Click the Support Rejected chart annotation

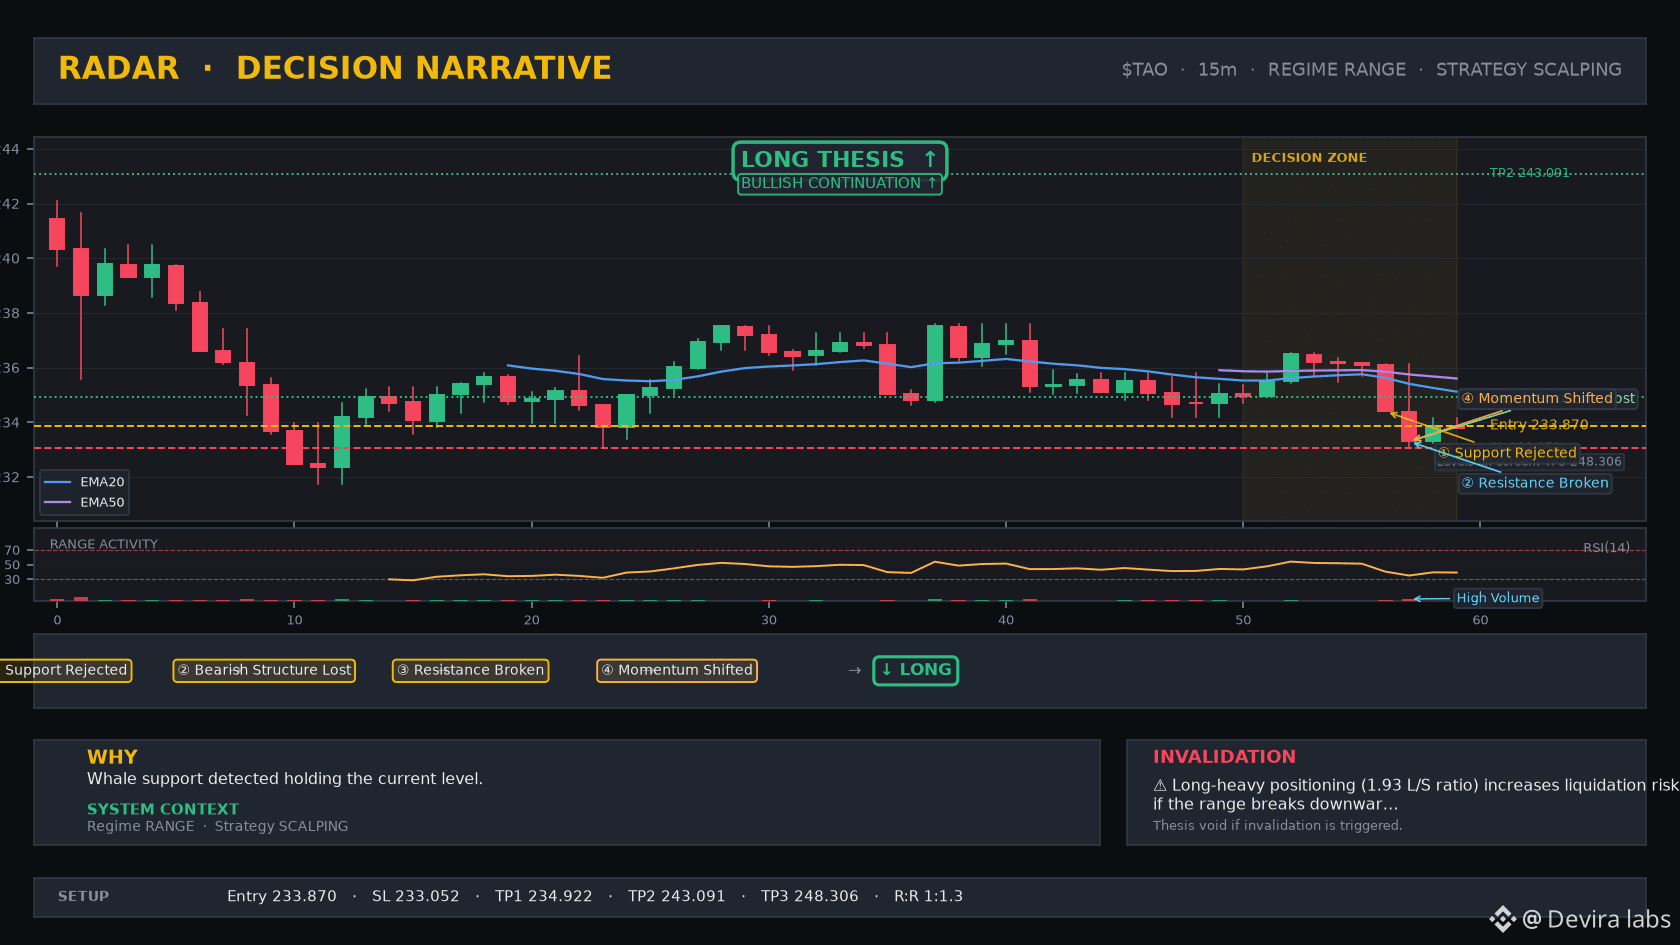(1507, 453)
